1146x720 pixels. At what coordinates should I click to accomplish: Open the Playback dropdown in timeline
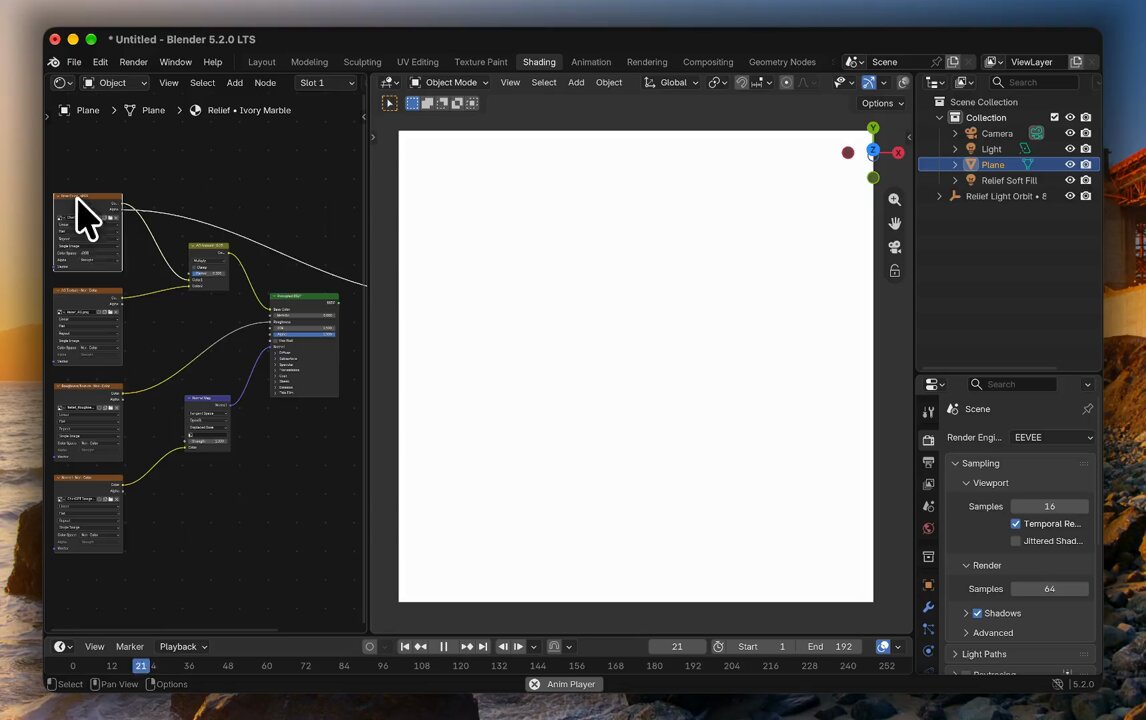click(x=183, y=647)
